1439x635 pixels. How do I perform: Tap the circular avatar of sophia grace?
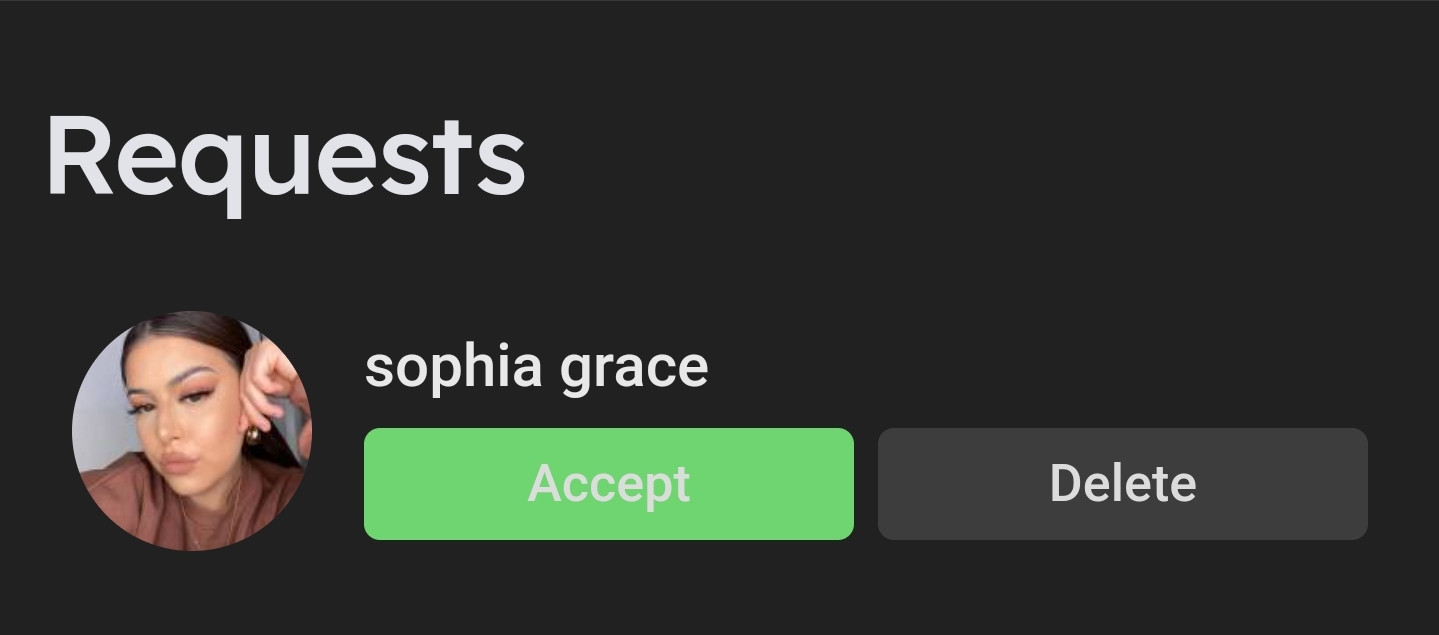[x=192, y=431]
